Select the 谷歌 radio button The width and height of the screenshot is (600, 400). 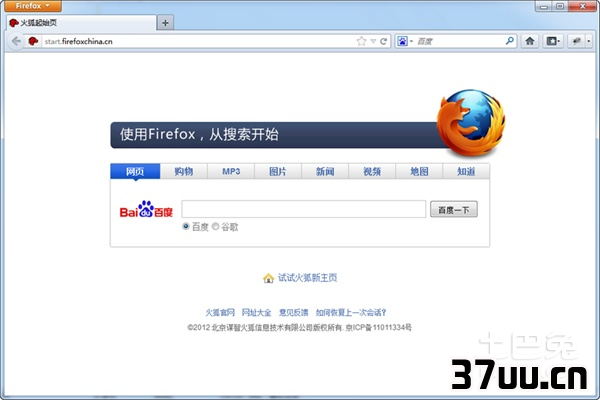[x=215, y=227]
